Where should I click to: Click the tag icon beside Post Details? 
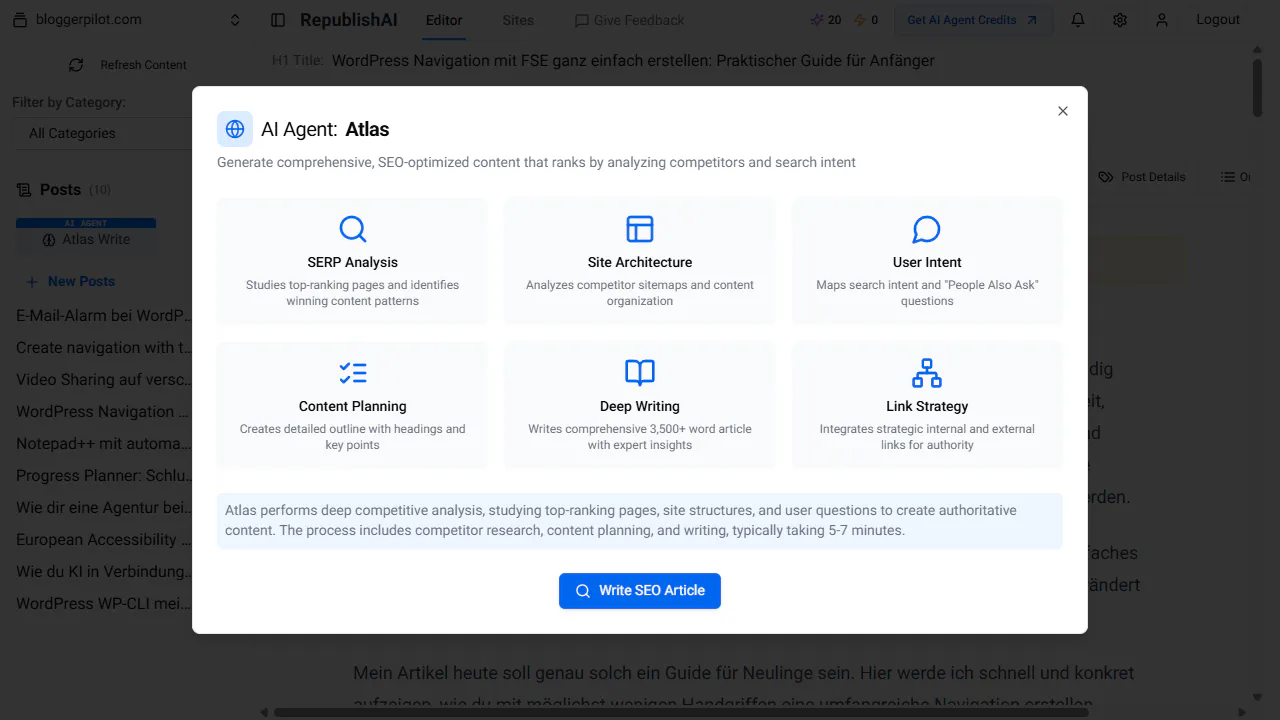coord(1105,177)
